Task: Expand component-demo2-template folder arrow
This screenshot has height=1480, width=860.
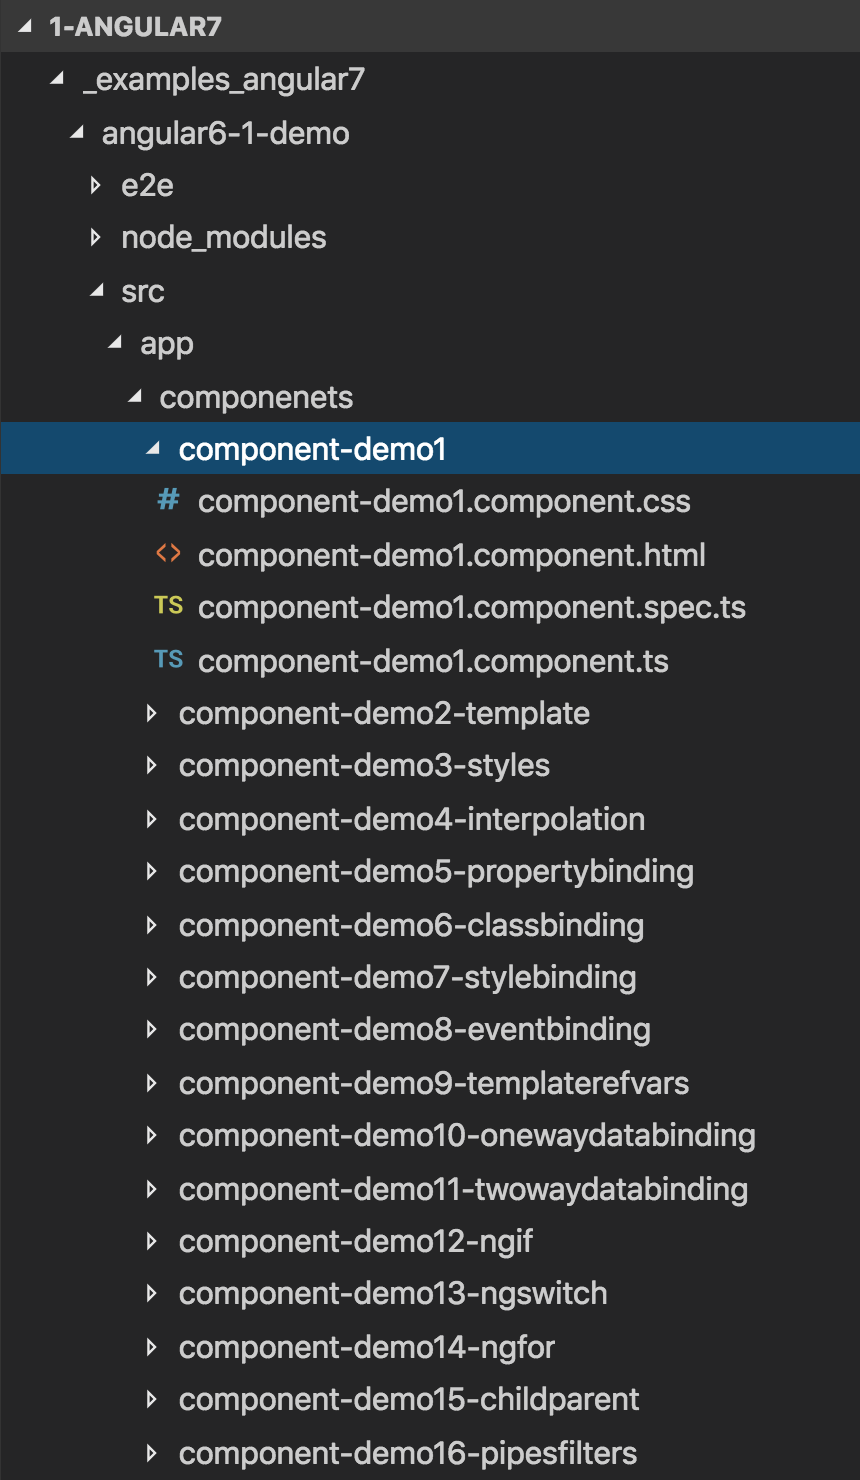Action: point(152,714)
